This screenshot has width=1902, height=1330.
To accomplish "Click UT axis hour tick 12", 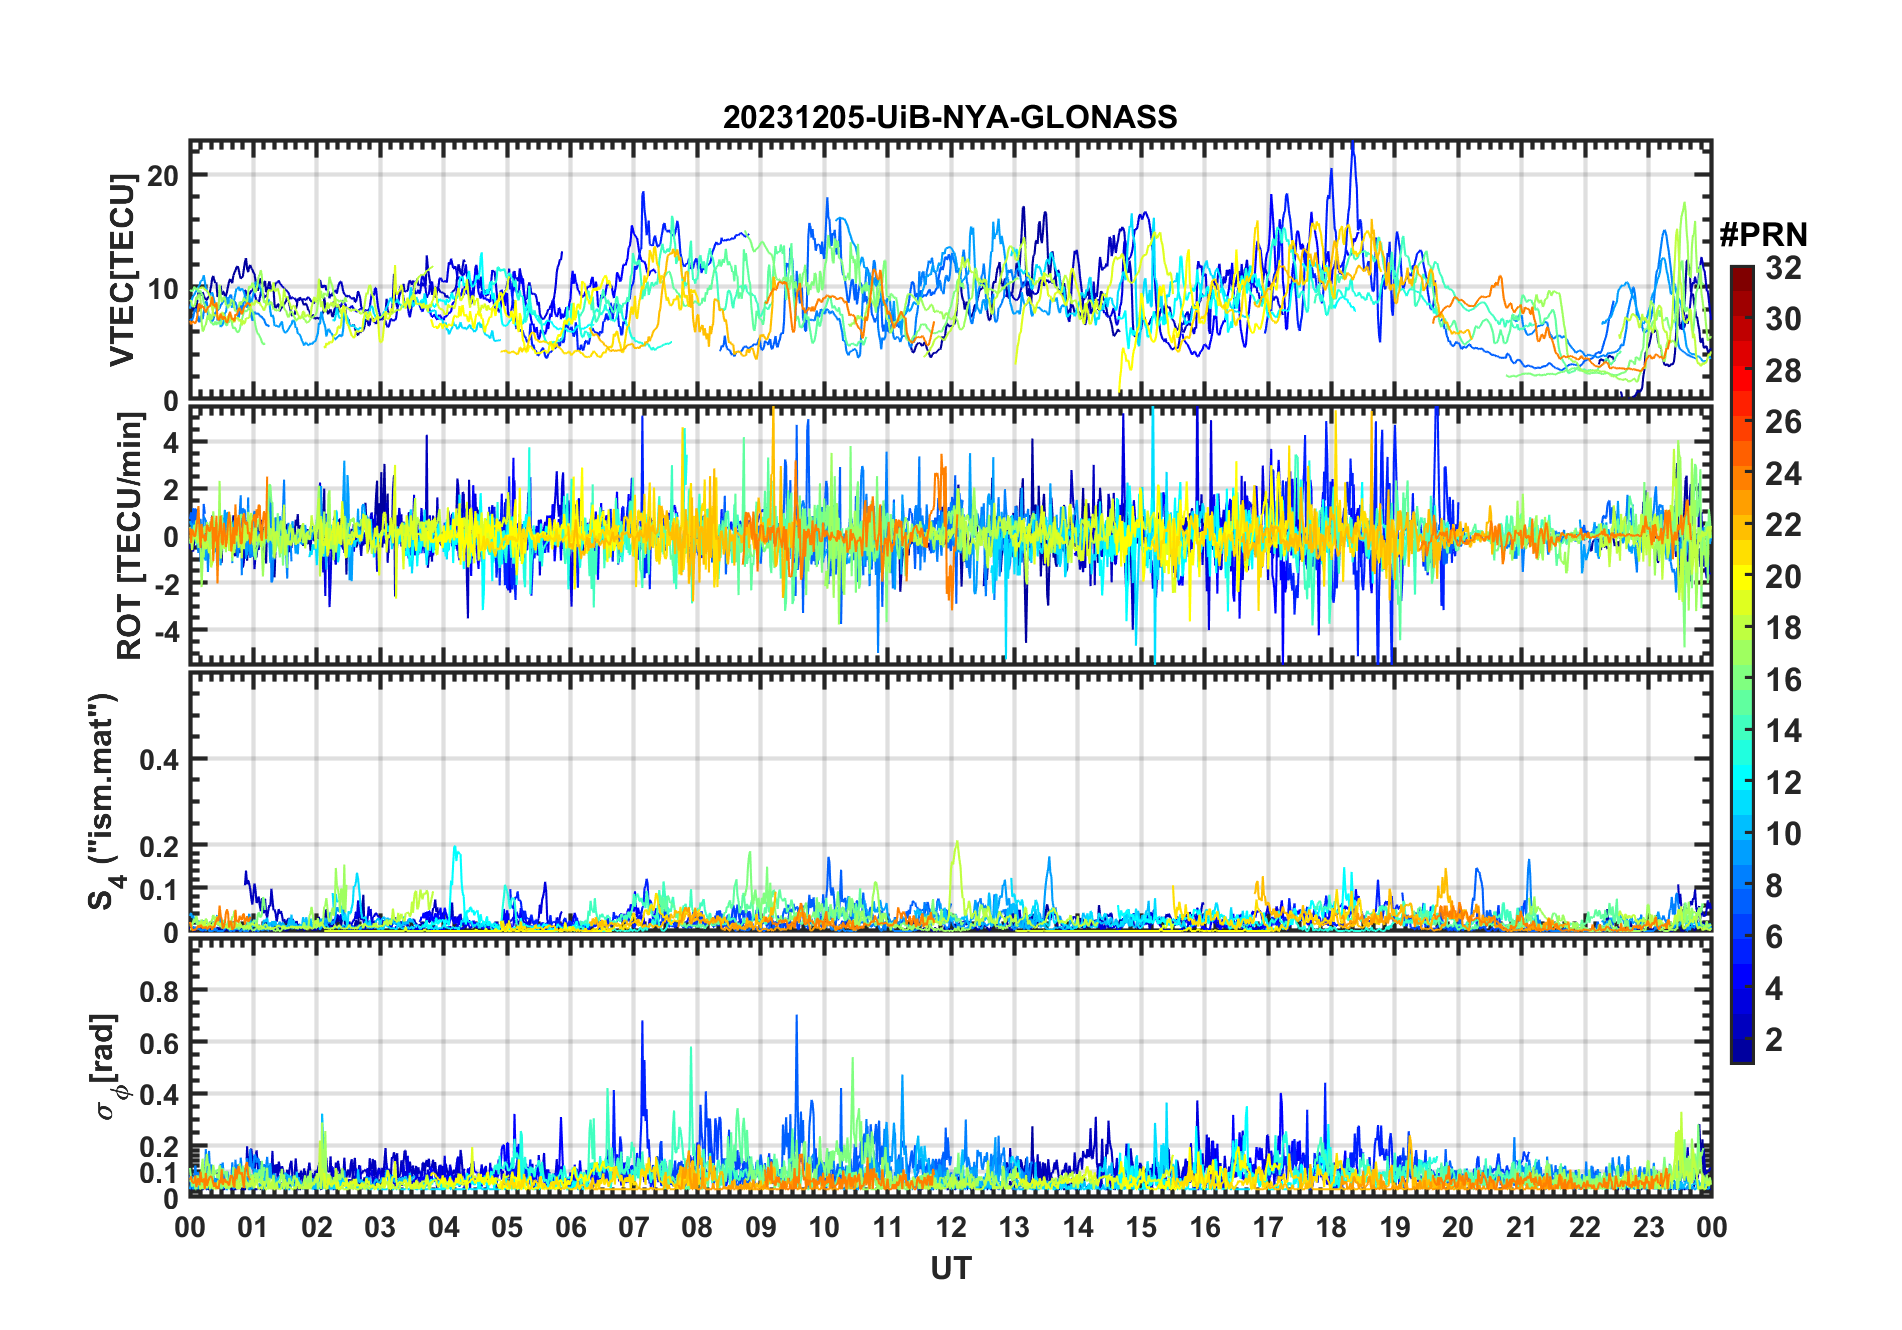I will [951, 1227].
